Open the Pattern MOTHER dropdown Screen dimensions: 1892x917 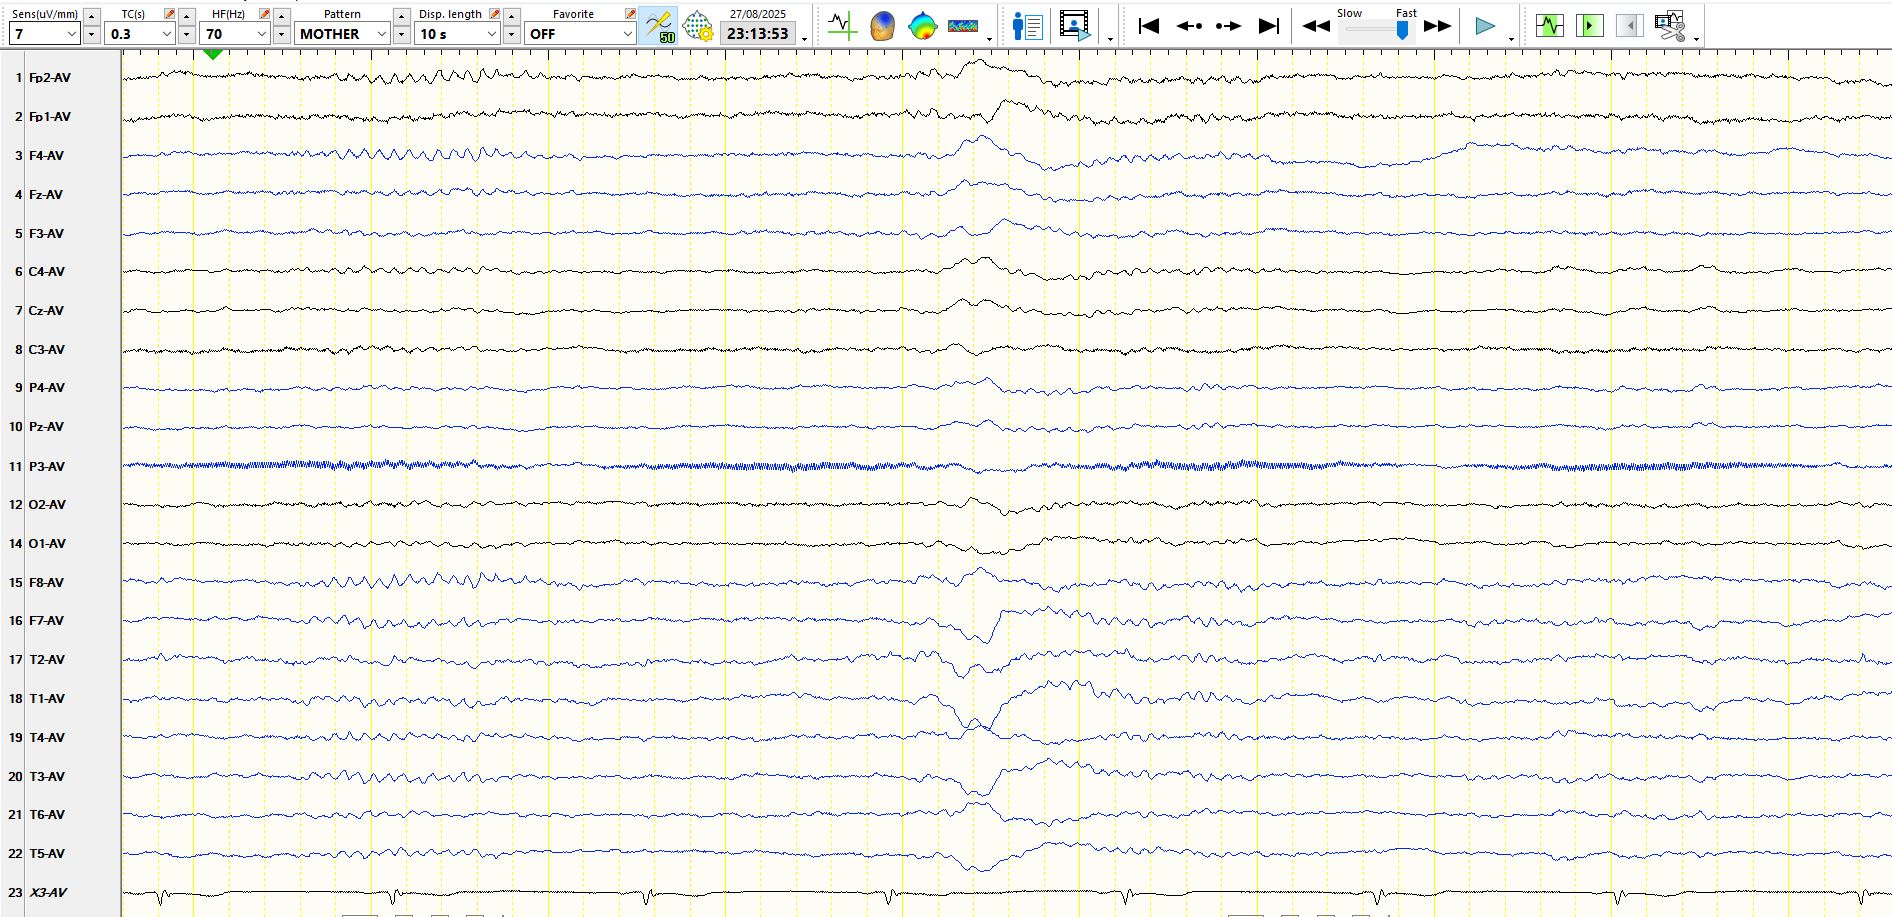point(381,34)
